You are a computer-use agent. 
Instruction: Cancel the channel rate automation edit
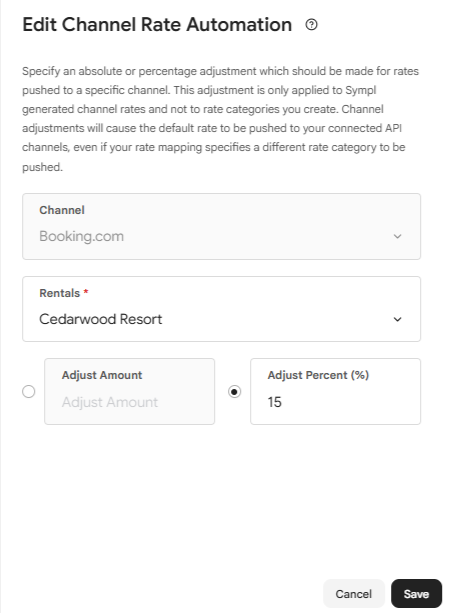[x=354, y=594]
